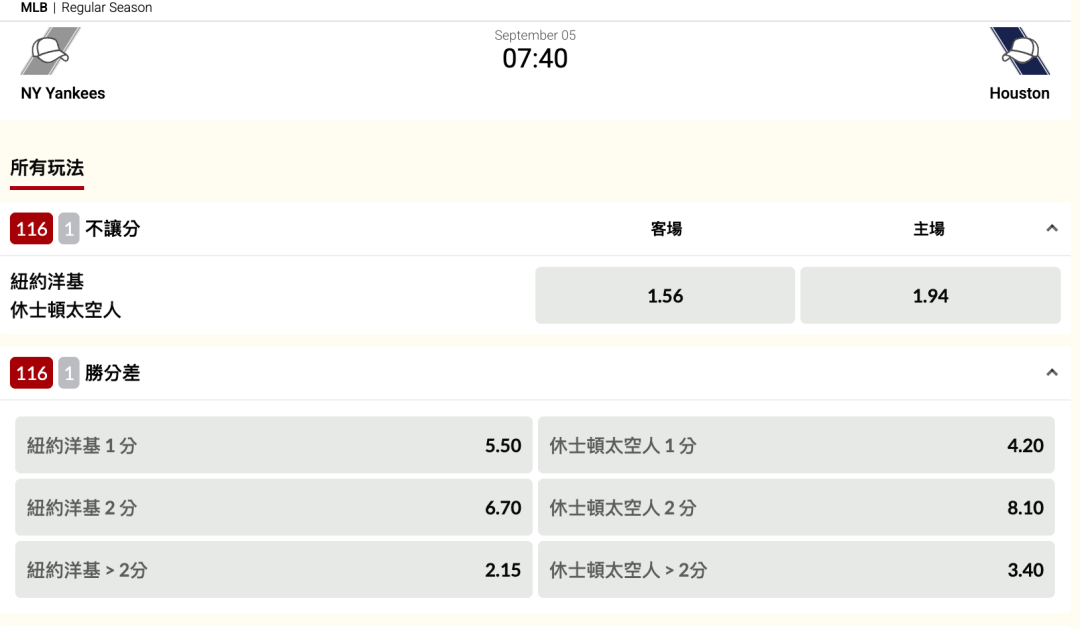This screenshot has width=1080, height=629.
Task: Click the red 116 badge beside 勝分差
Action: tap(32, 373)
